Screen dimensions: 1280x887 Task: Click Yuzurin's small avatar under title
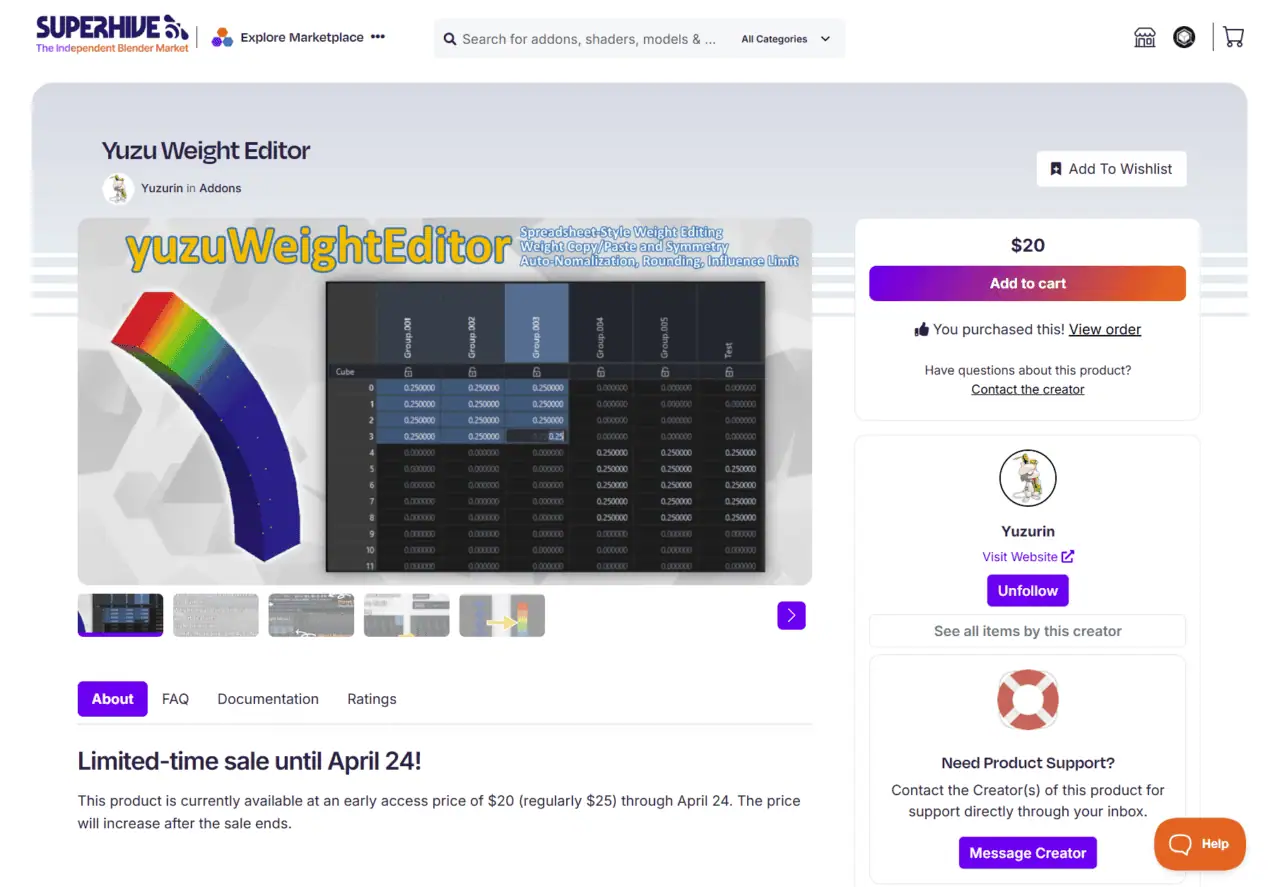pyautogui.click(x=118, y=188)
